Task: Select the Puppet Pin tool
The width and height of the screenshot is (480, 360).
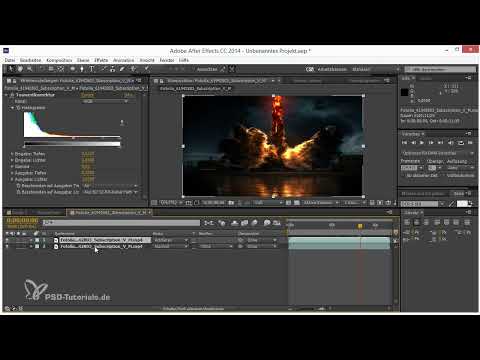Action: tap(146, 69)
